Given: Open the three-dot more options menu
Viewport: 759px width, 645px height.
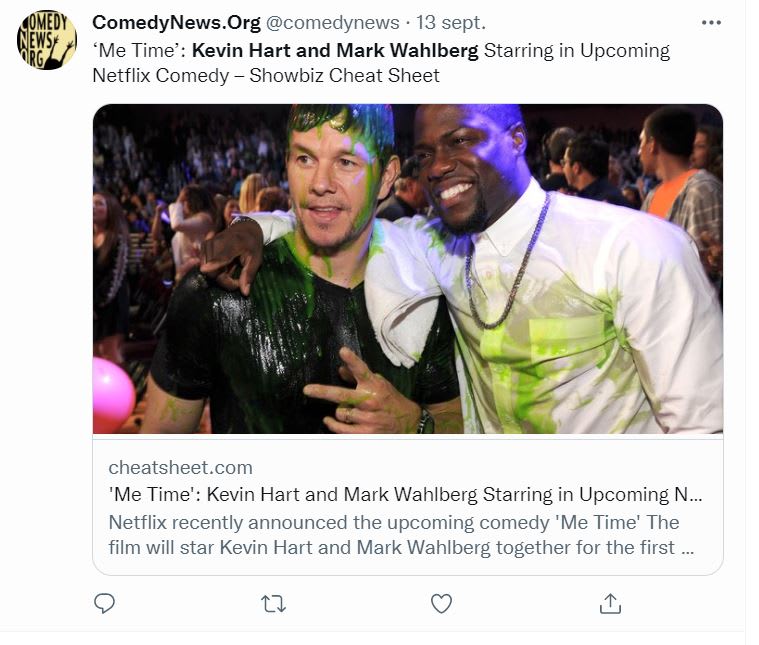Looking at the screenshot, I should (x=711, y=23).
